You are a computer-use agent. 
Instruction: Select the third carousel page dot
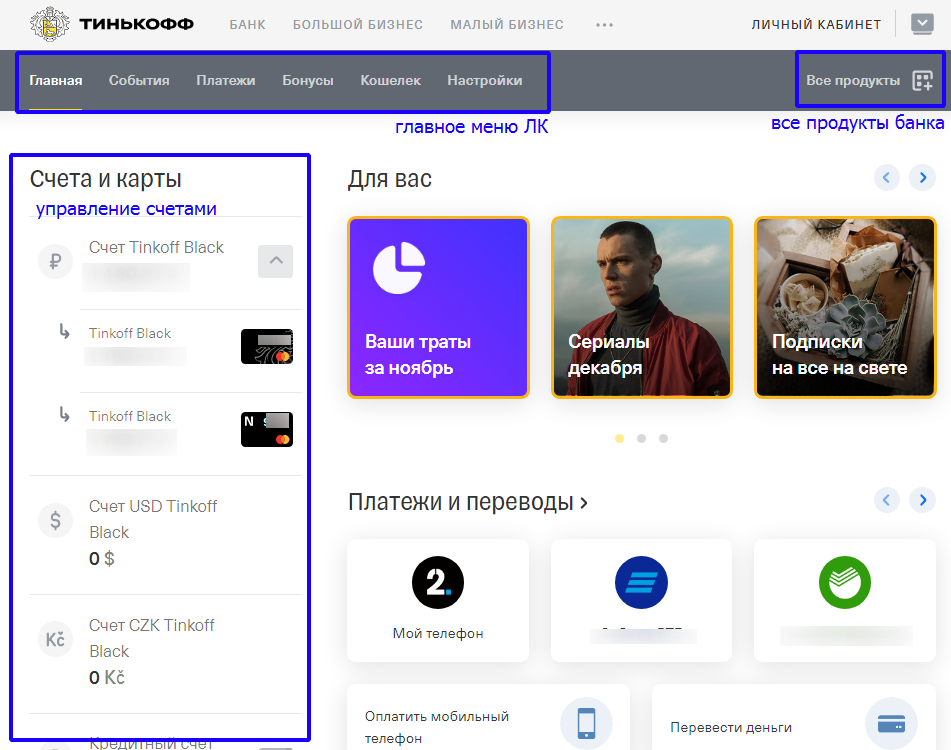664,438
